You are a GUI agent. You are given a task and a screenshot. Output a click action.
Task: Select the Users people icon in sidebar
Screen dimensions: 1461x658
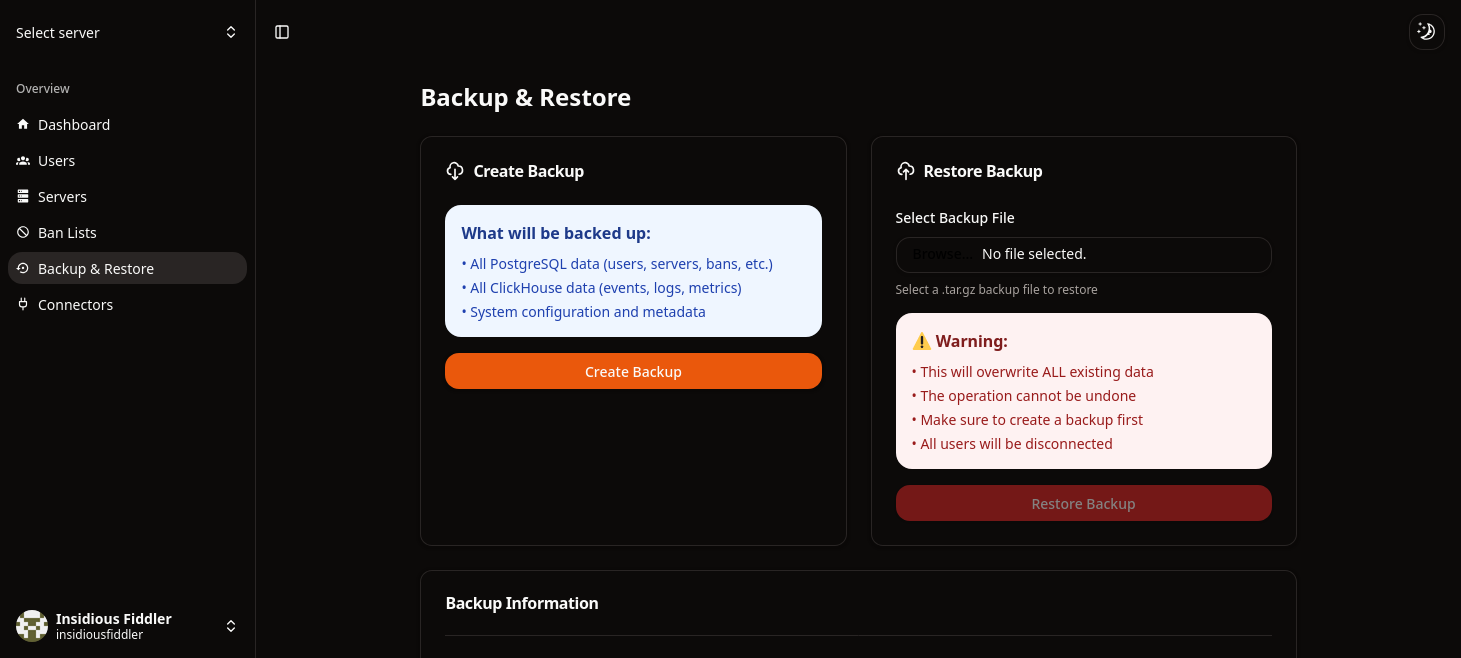pyautogui.click(x=22, y=160)
